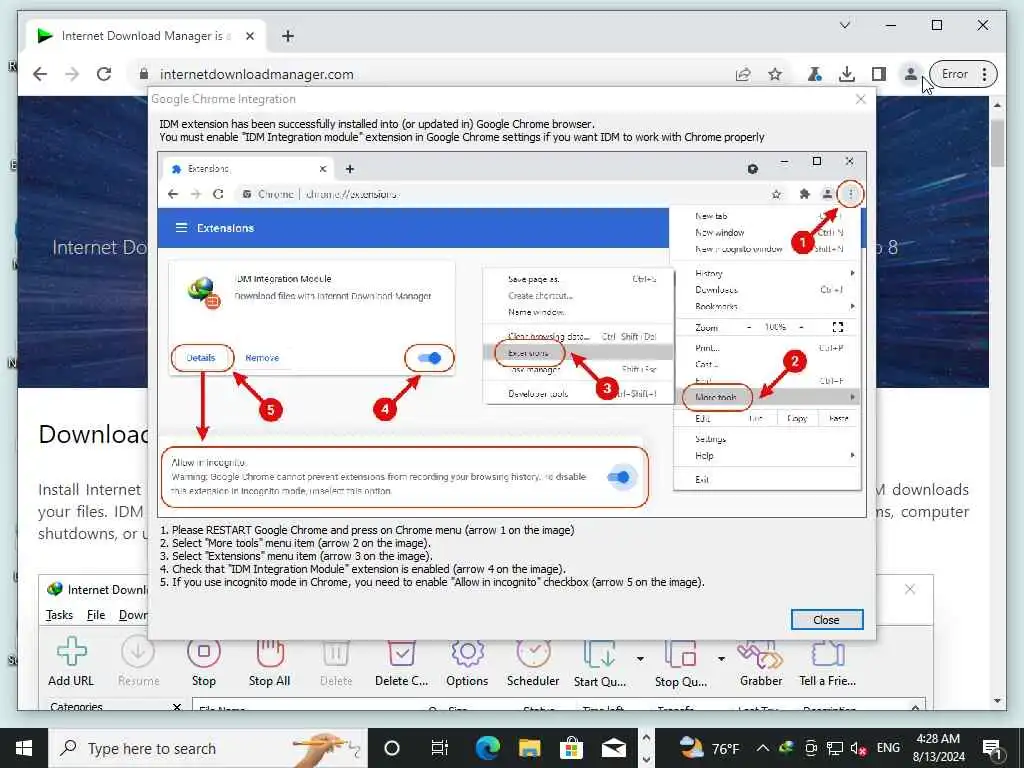The width and height of the screenshot is (1024, 768).
Task: Dismiss Google Chrome Integration dialog with X
Action: coord(861,99)
